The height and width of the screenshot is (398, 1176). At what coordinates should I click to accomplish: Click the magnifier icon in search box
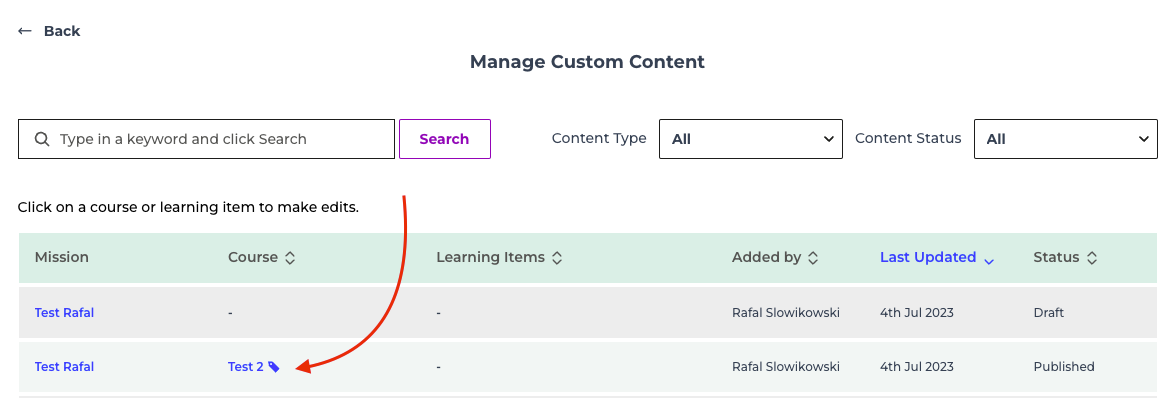point(42,139)
